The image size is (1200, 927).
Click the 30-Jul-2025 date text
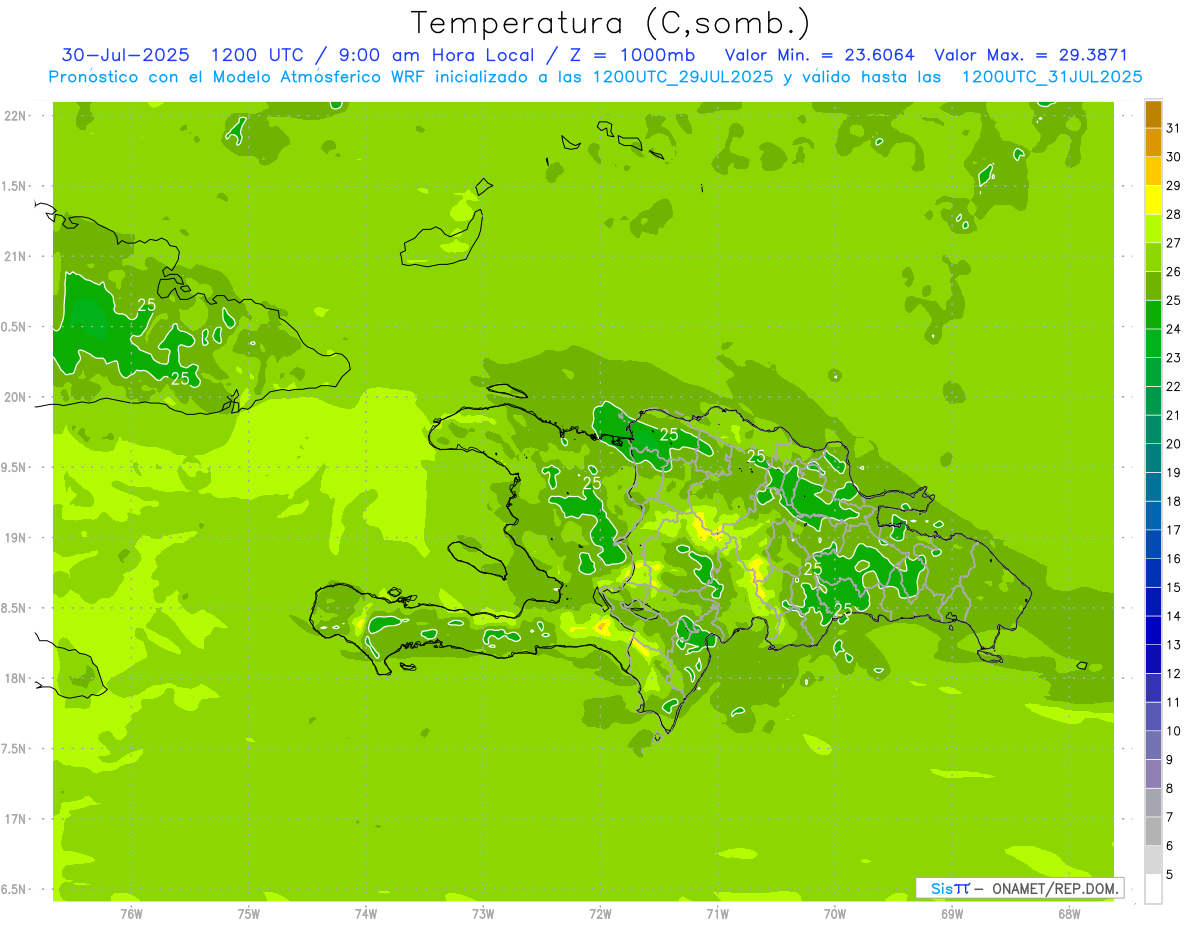point(125,55)
